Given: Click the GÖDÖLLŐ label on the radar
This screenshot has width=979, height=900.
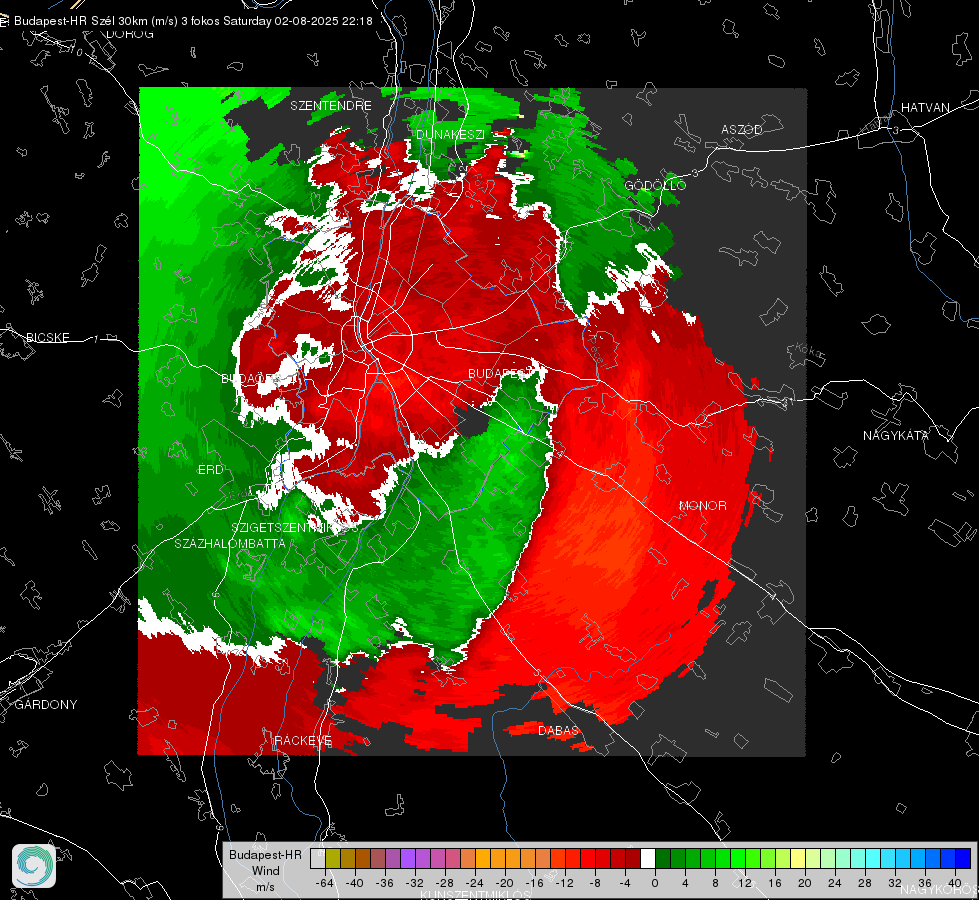Looking at the screenshot, I should pyautogui.click(x=655, y=185).
